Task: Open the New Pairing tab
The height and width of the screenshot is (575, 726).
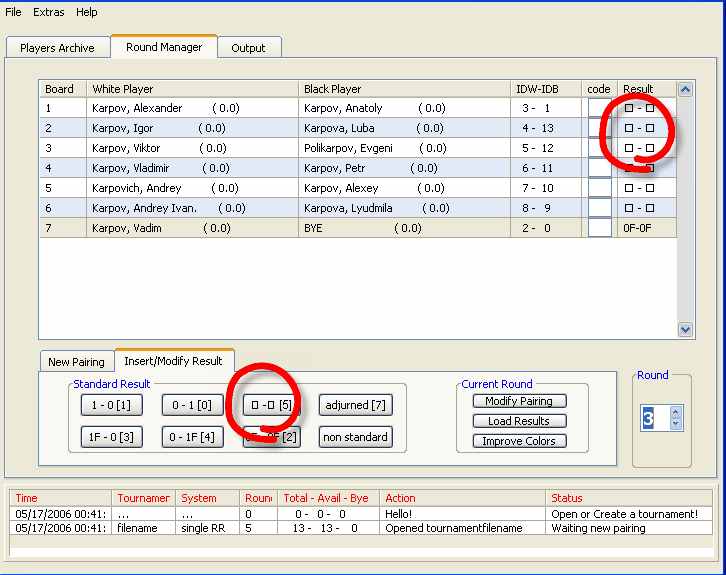Action: (x=77, y=362)
